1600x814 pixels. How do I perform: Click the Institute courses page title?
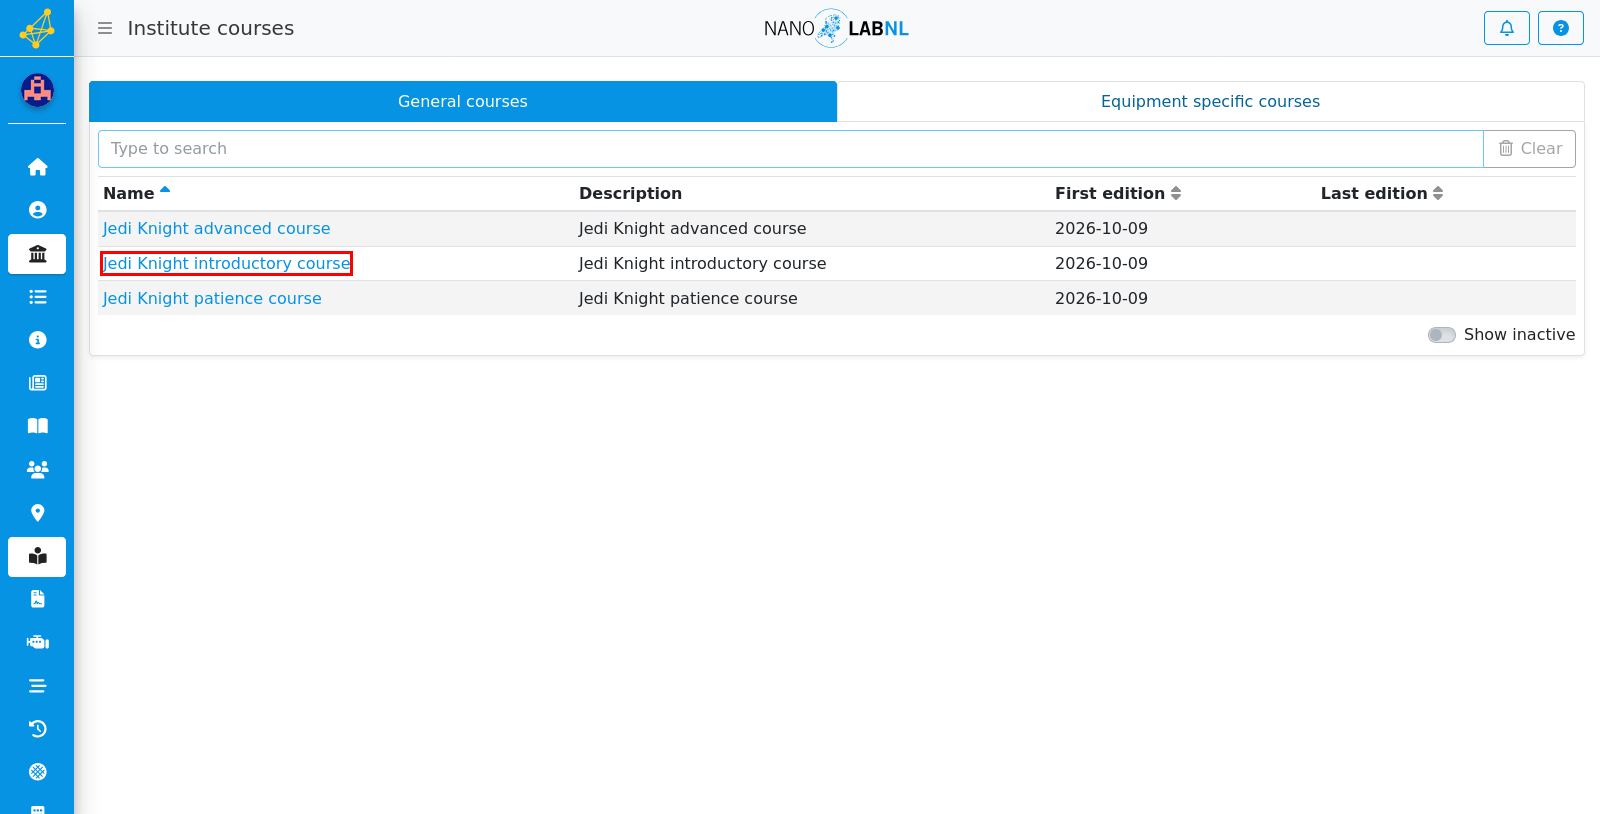[211, 28]
